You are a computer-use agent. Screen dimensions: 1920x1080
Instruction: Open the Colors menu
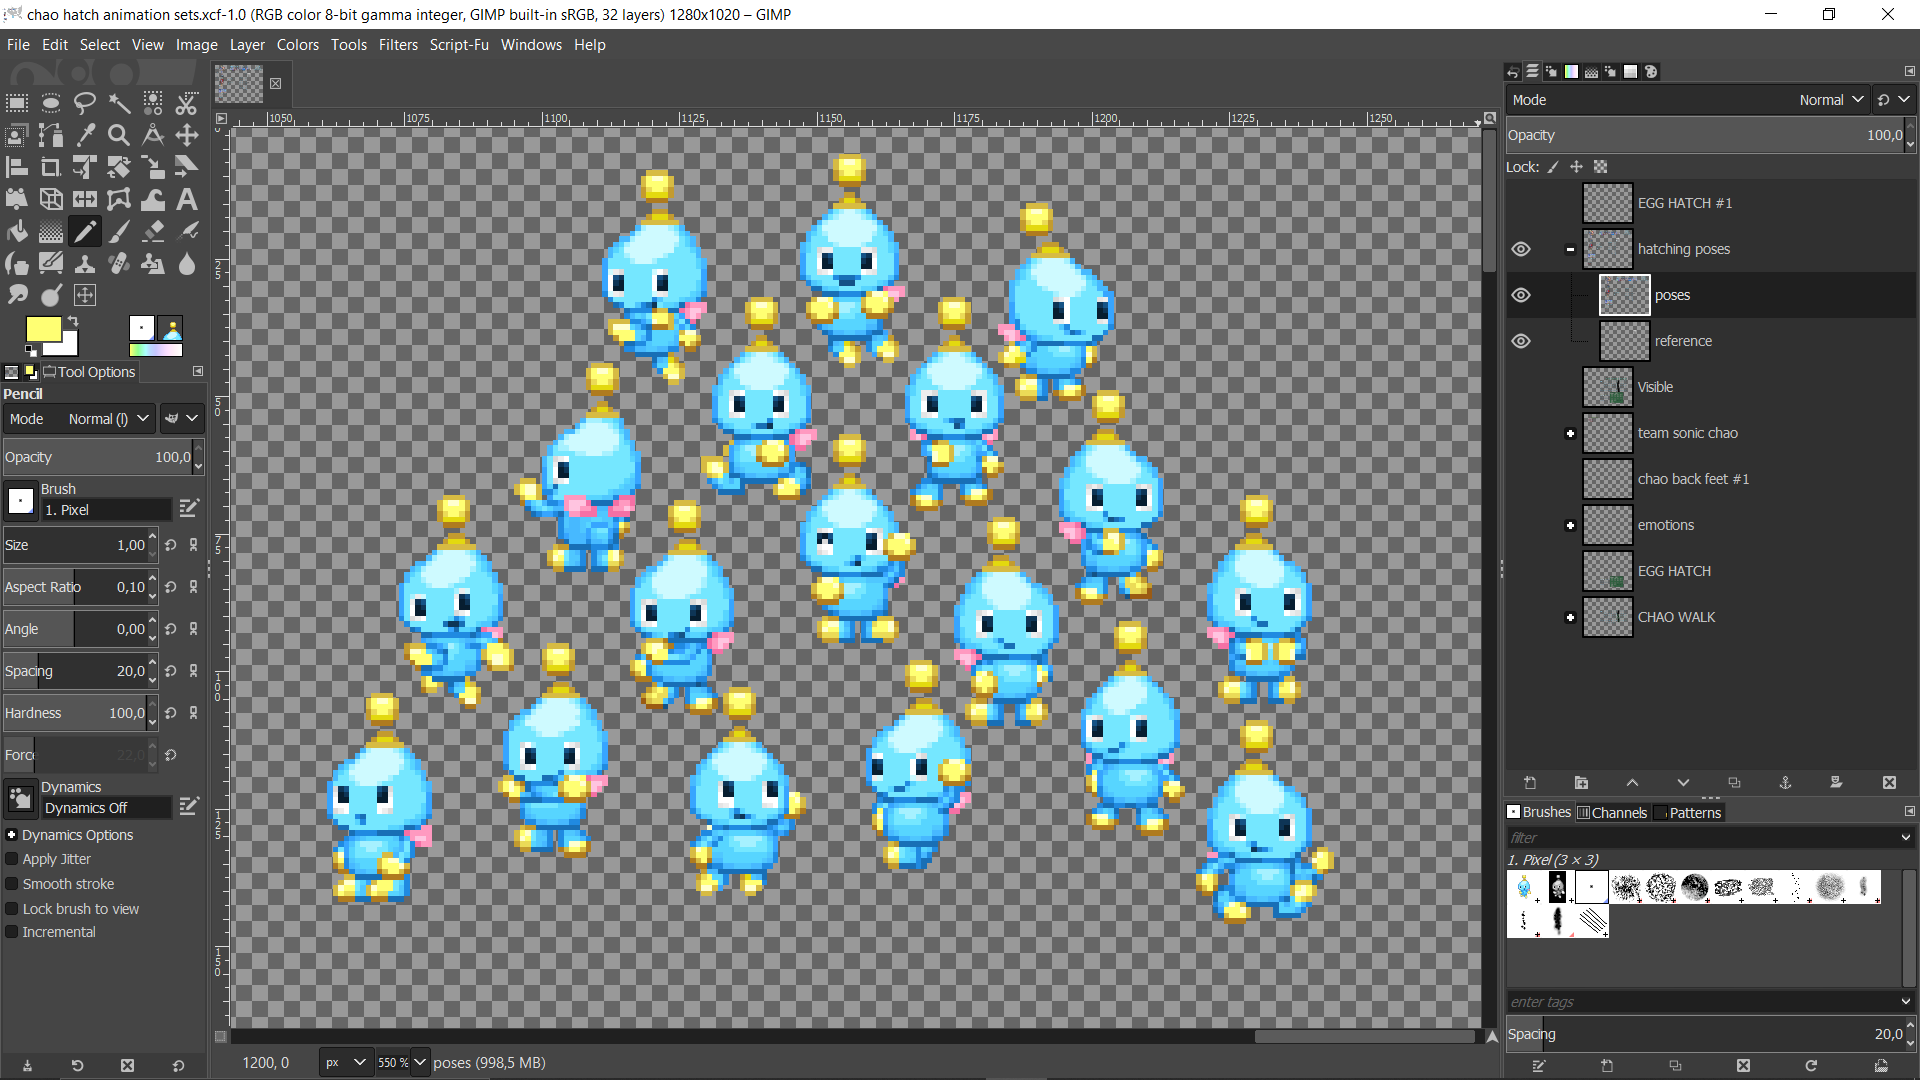pyautogui.click(x=297, y=45)
